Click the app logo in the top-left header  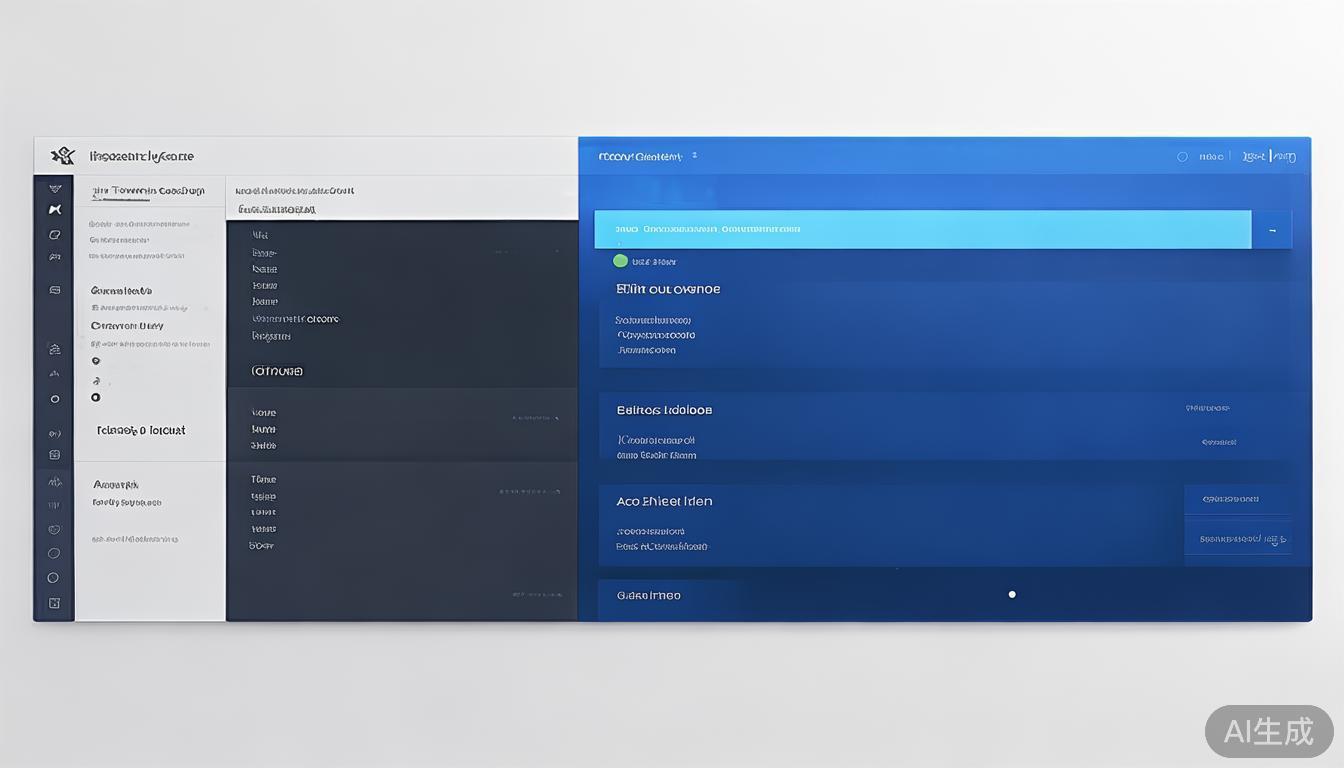[x=63, y=156]
